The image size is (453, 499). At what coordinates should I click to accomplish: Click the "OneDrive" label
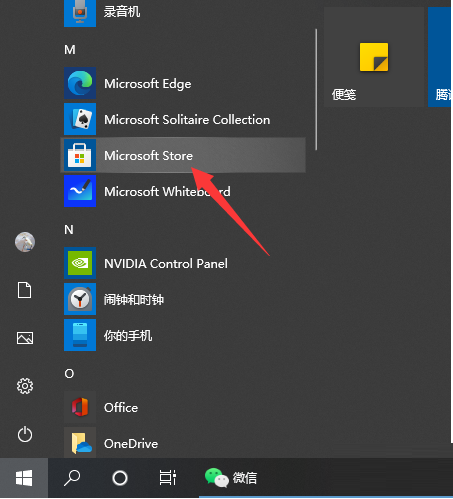coord(131,444)
